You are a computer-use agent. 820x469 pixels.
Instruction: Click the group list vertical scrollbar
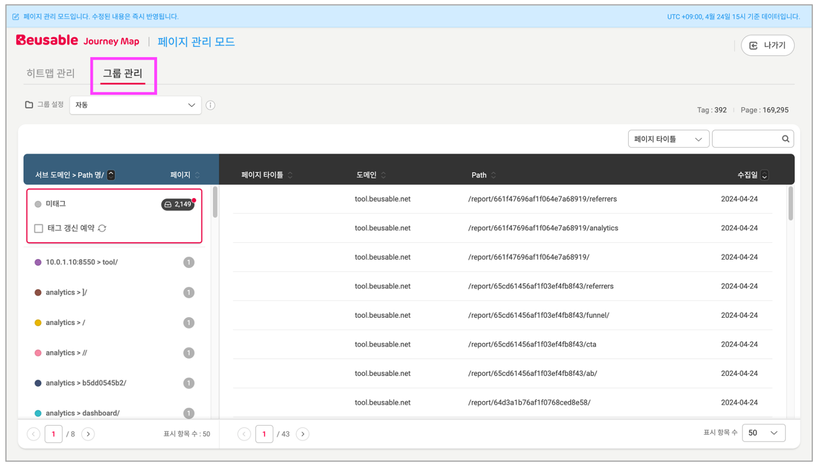(215, 203)
